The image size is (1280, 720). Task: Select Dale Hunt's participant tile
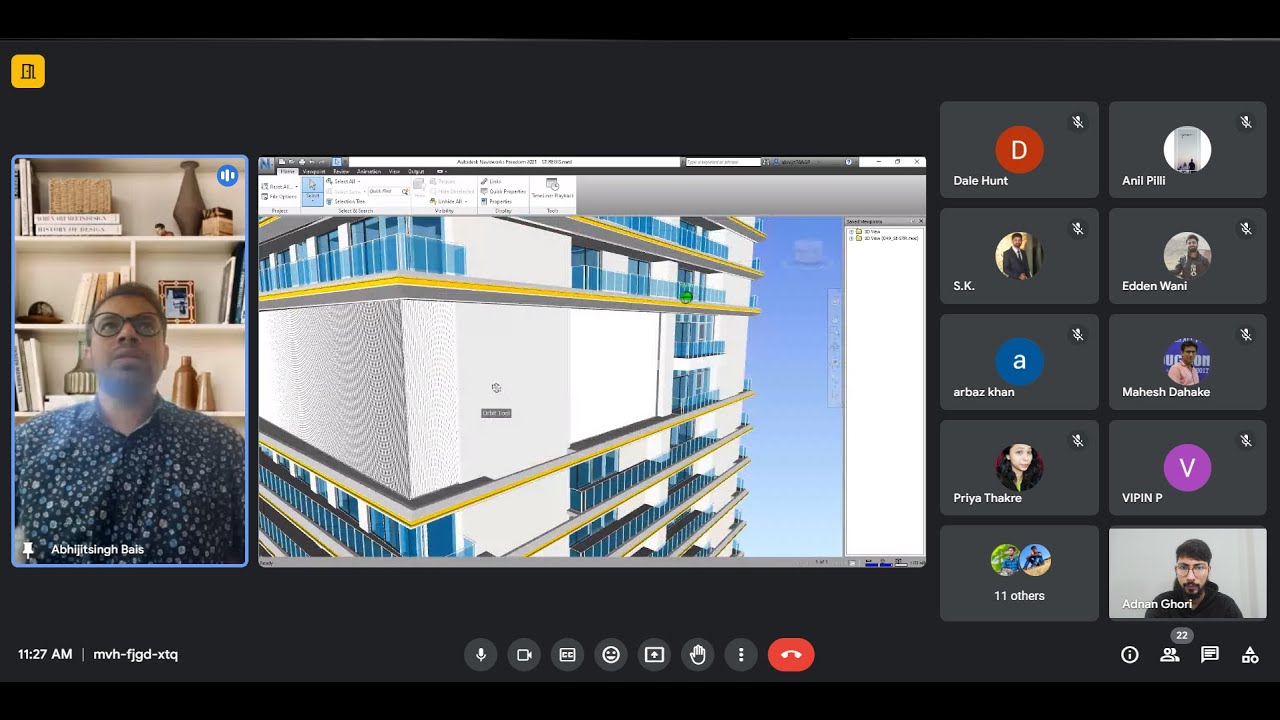1019,149
